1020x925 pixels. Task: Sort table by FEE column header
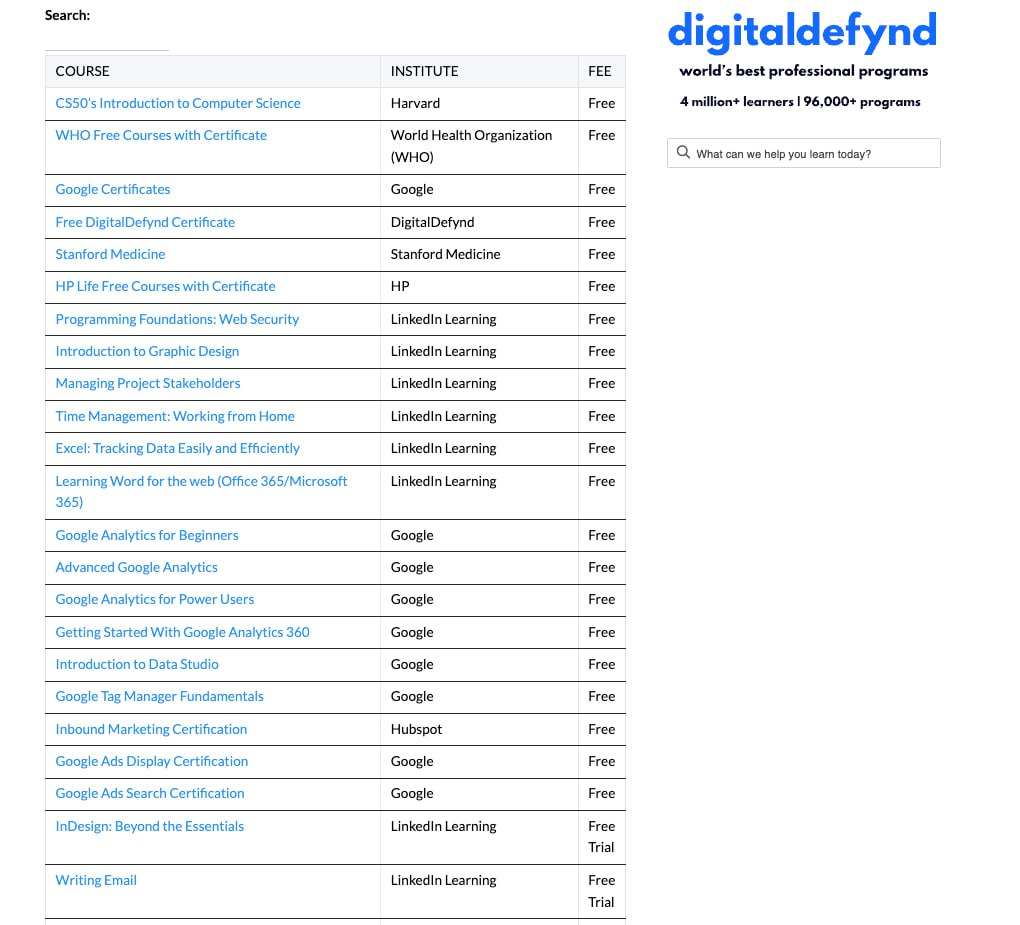(600, 71)
